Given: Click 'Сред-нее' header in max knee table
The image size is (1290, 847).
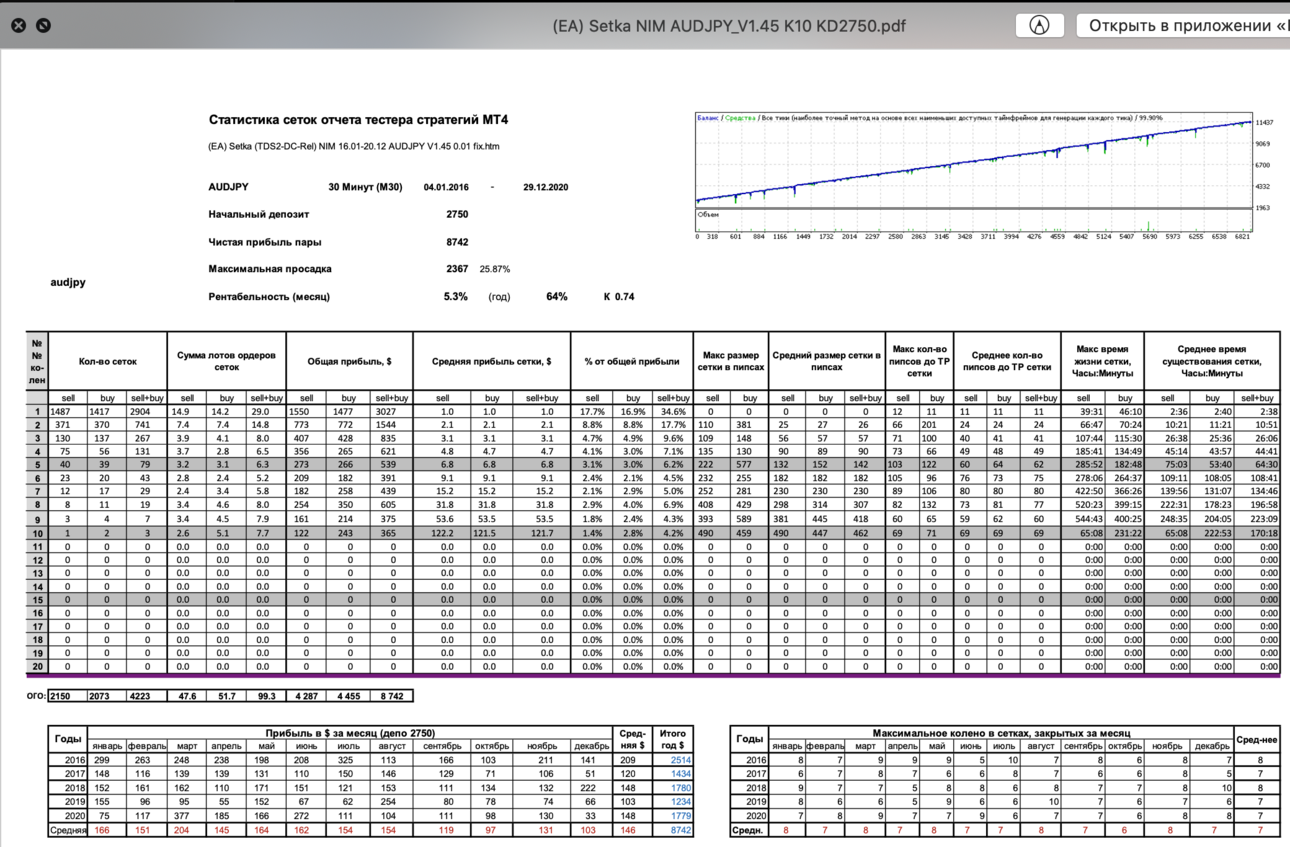Looking at the screenshot, I should (1257, 740).
